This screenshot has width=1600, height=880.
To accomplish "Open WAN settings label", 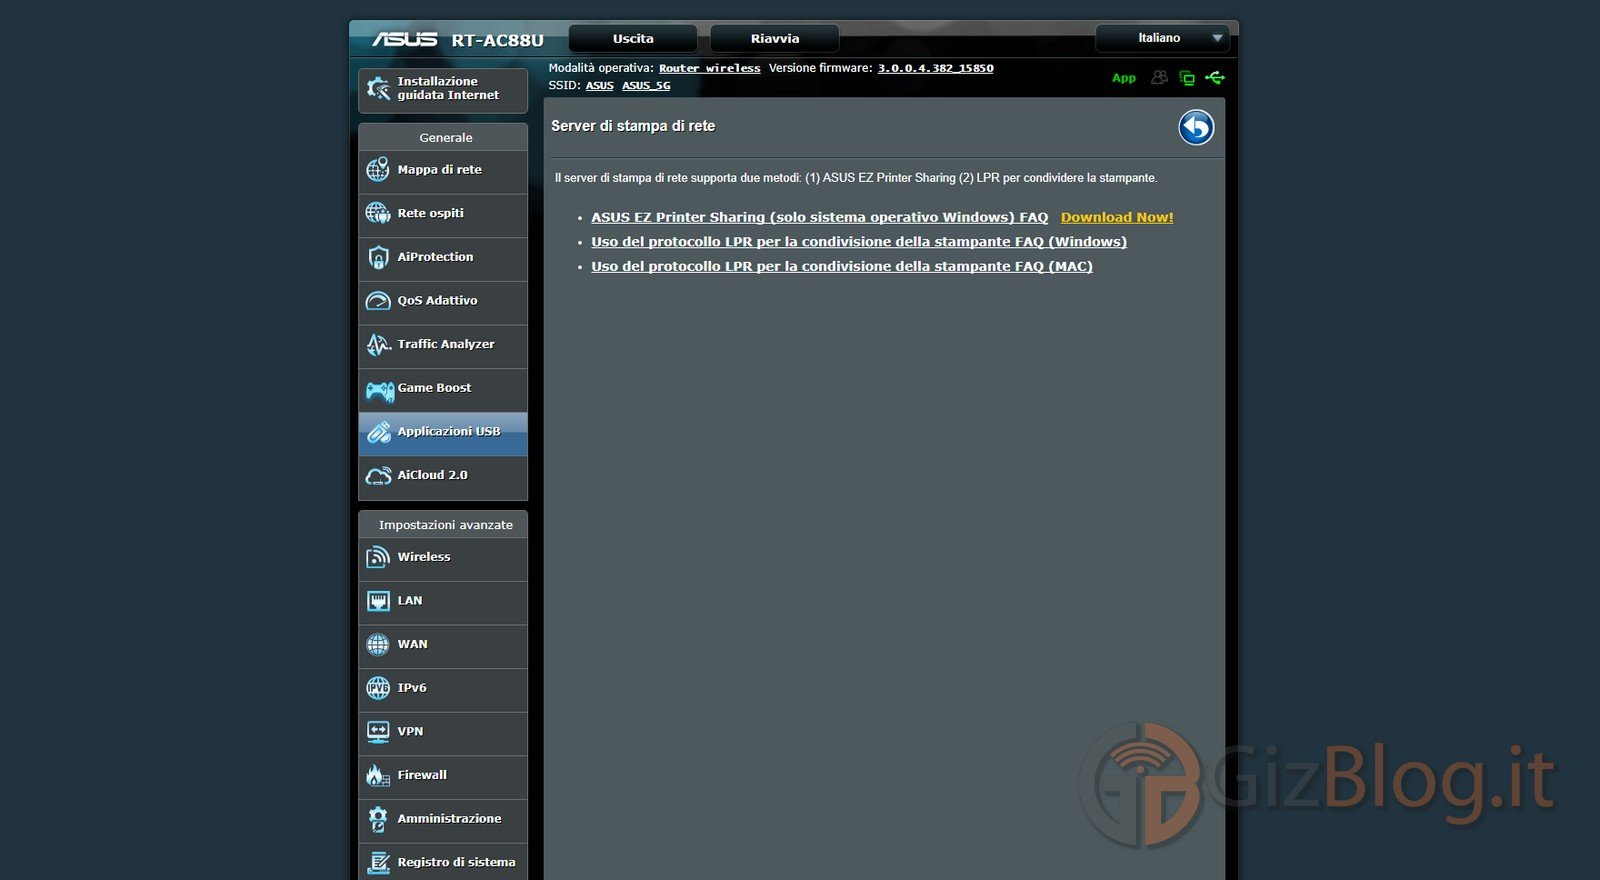I will (412, 645).
